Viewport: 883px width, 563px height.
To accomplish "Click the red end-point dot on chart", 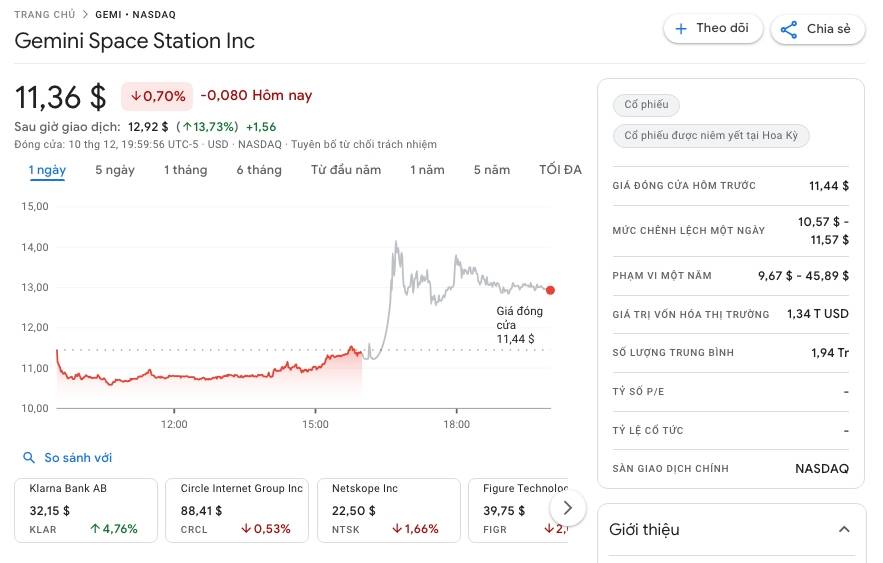I will point(550,290).
